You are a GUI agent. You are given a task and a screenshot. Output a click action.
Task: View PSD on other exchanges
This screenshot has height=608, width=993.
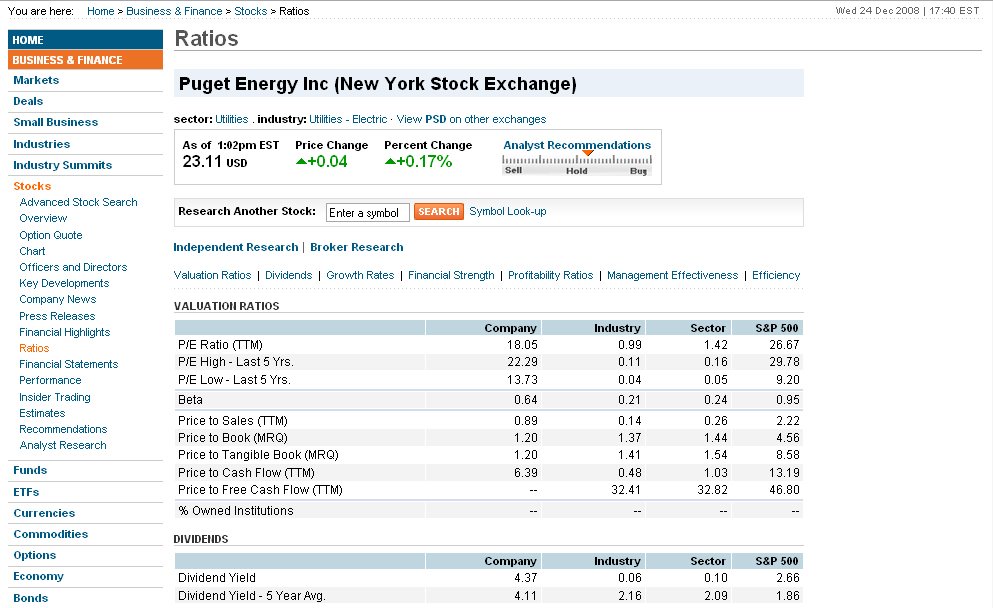click(471, 119)
